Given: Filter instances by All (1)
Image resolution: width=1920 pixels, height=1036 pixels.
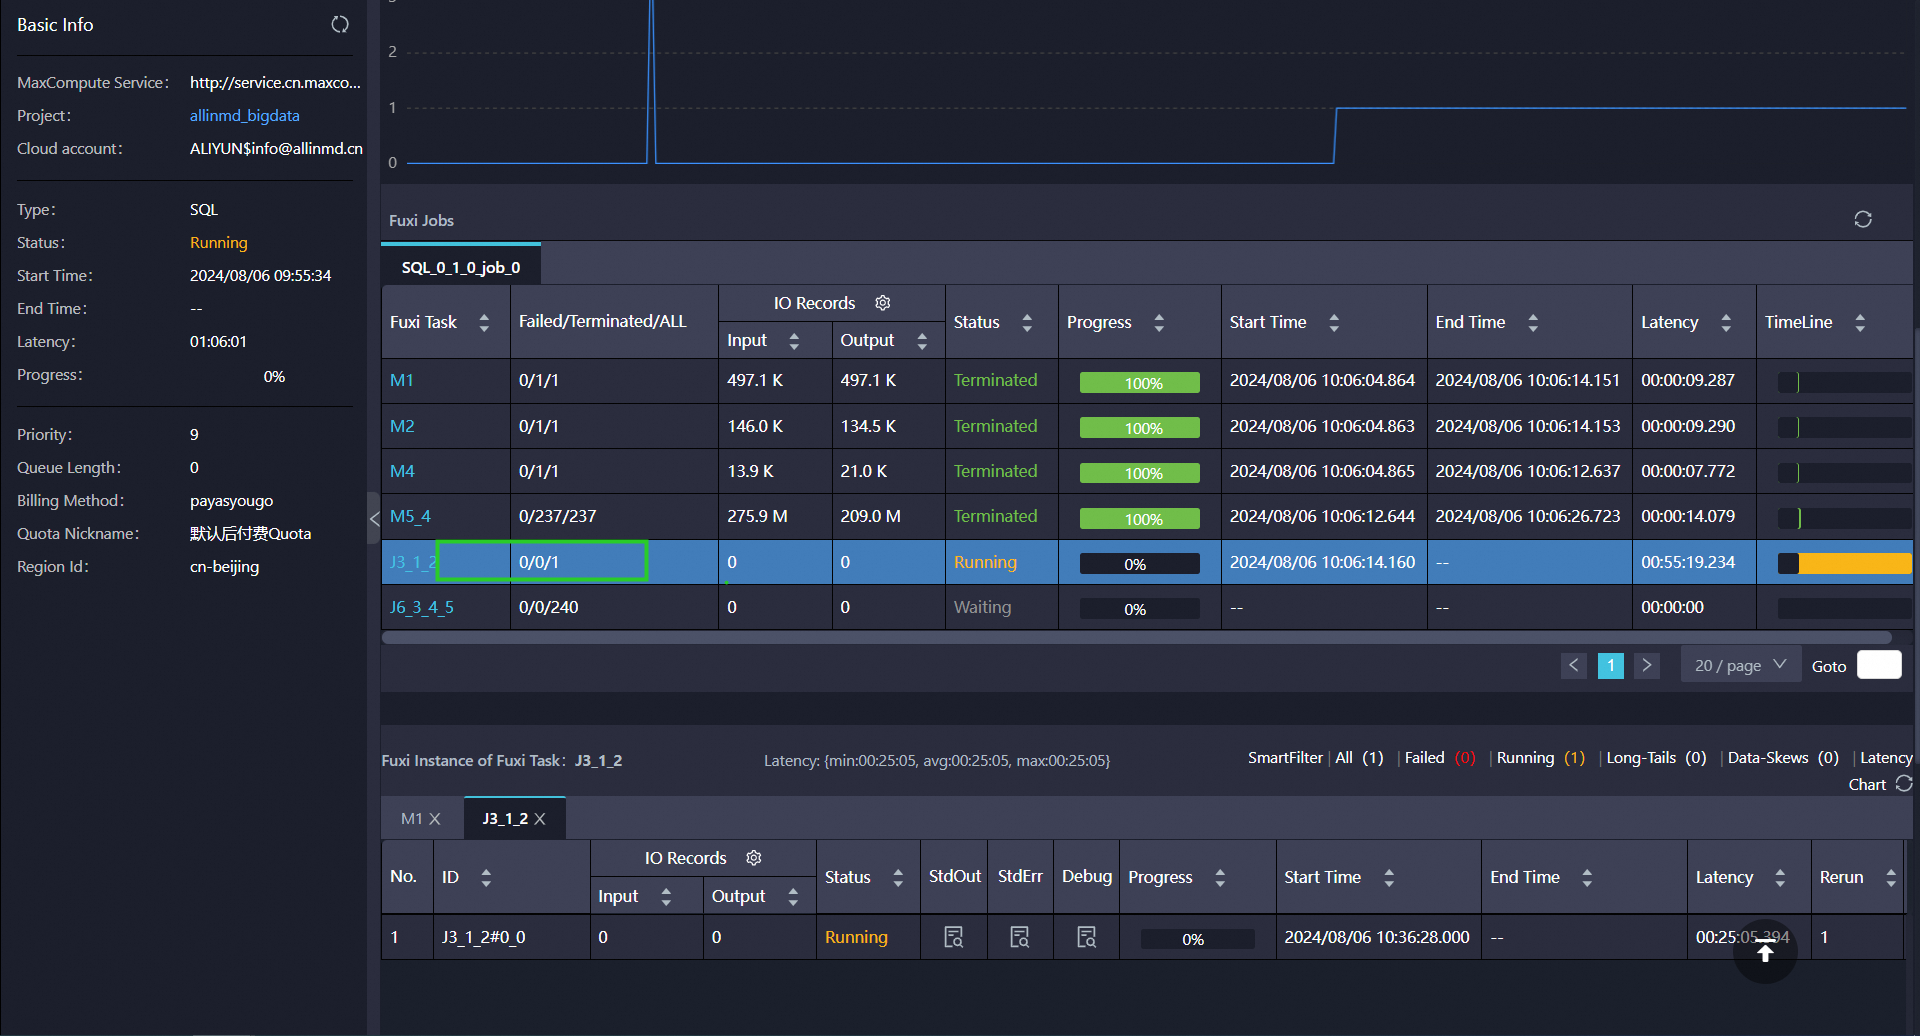Looking at the screenshot, I should [1359, 758].
